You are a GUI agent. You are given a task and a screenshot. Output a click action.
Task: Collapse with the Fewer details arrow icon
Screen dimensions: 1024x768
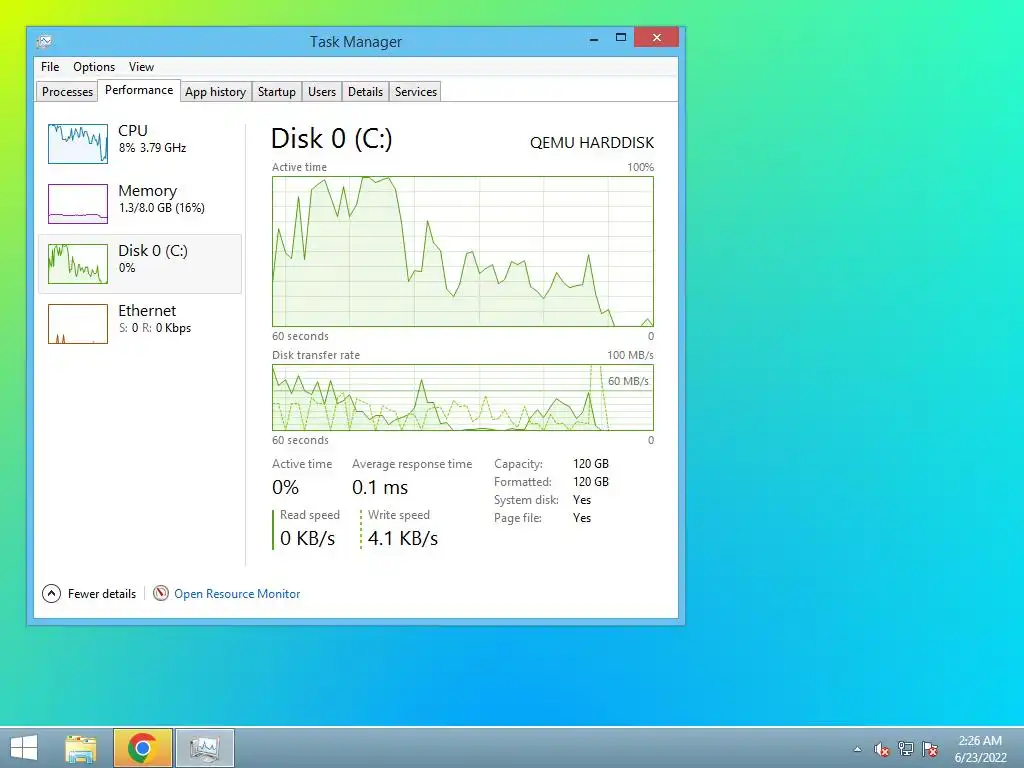[x=52, y=594]
